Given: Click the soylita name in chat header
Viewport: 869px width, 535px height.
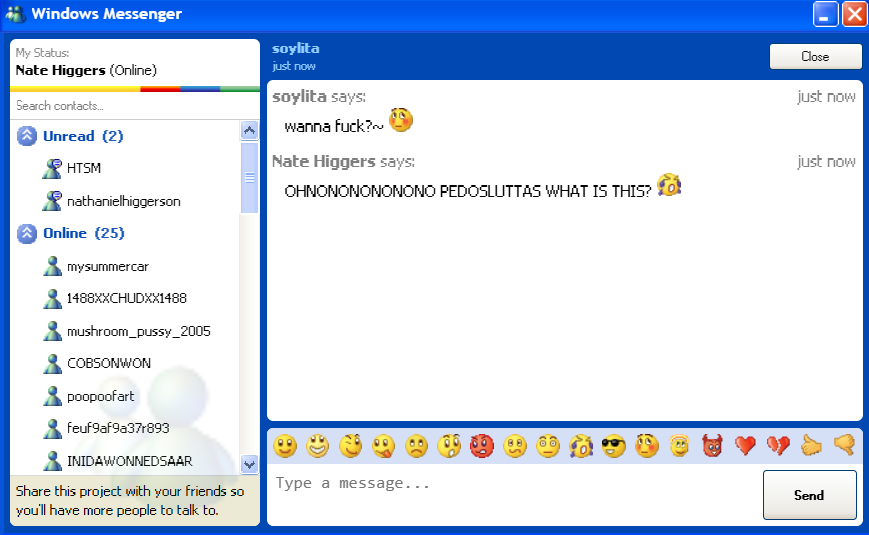Looking at the screenshot, I should tap(295, 49).
